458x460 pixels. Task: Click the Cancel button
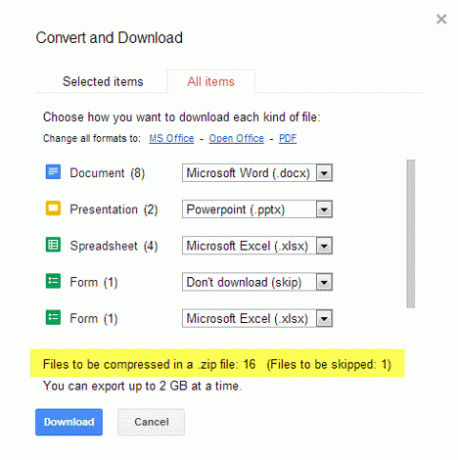[151, 422]
